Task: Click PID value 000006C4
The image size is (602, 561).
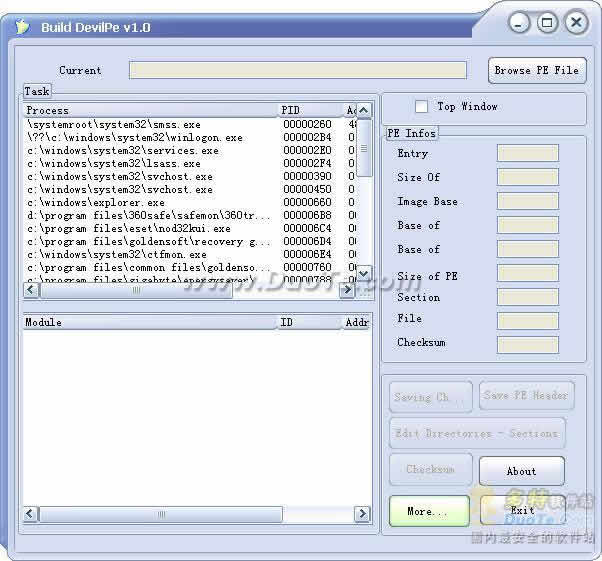Action: [308, 228]
